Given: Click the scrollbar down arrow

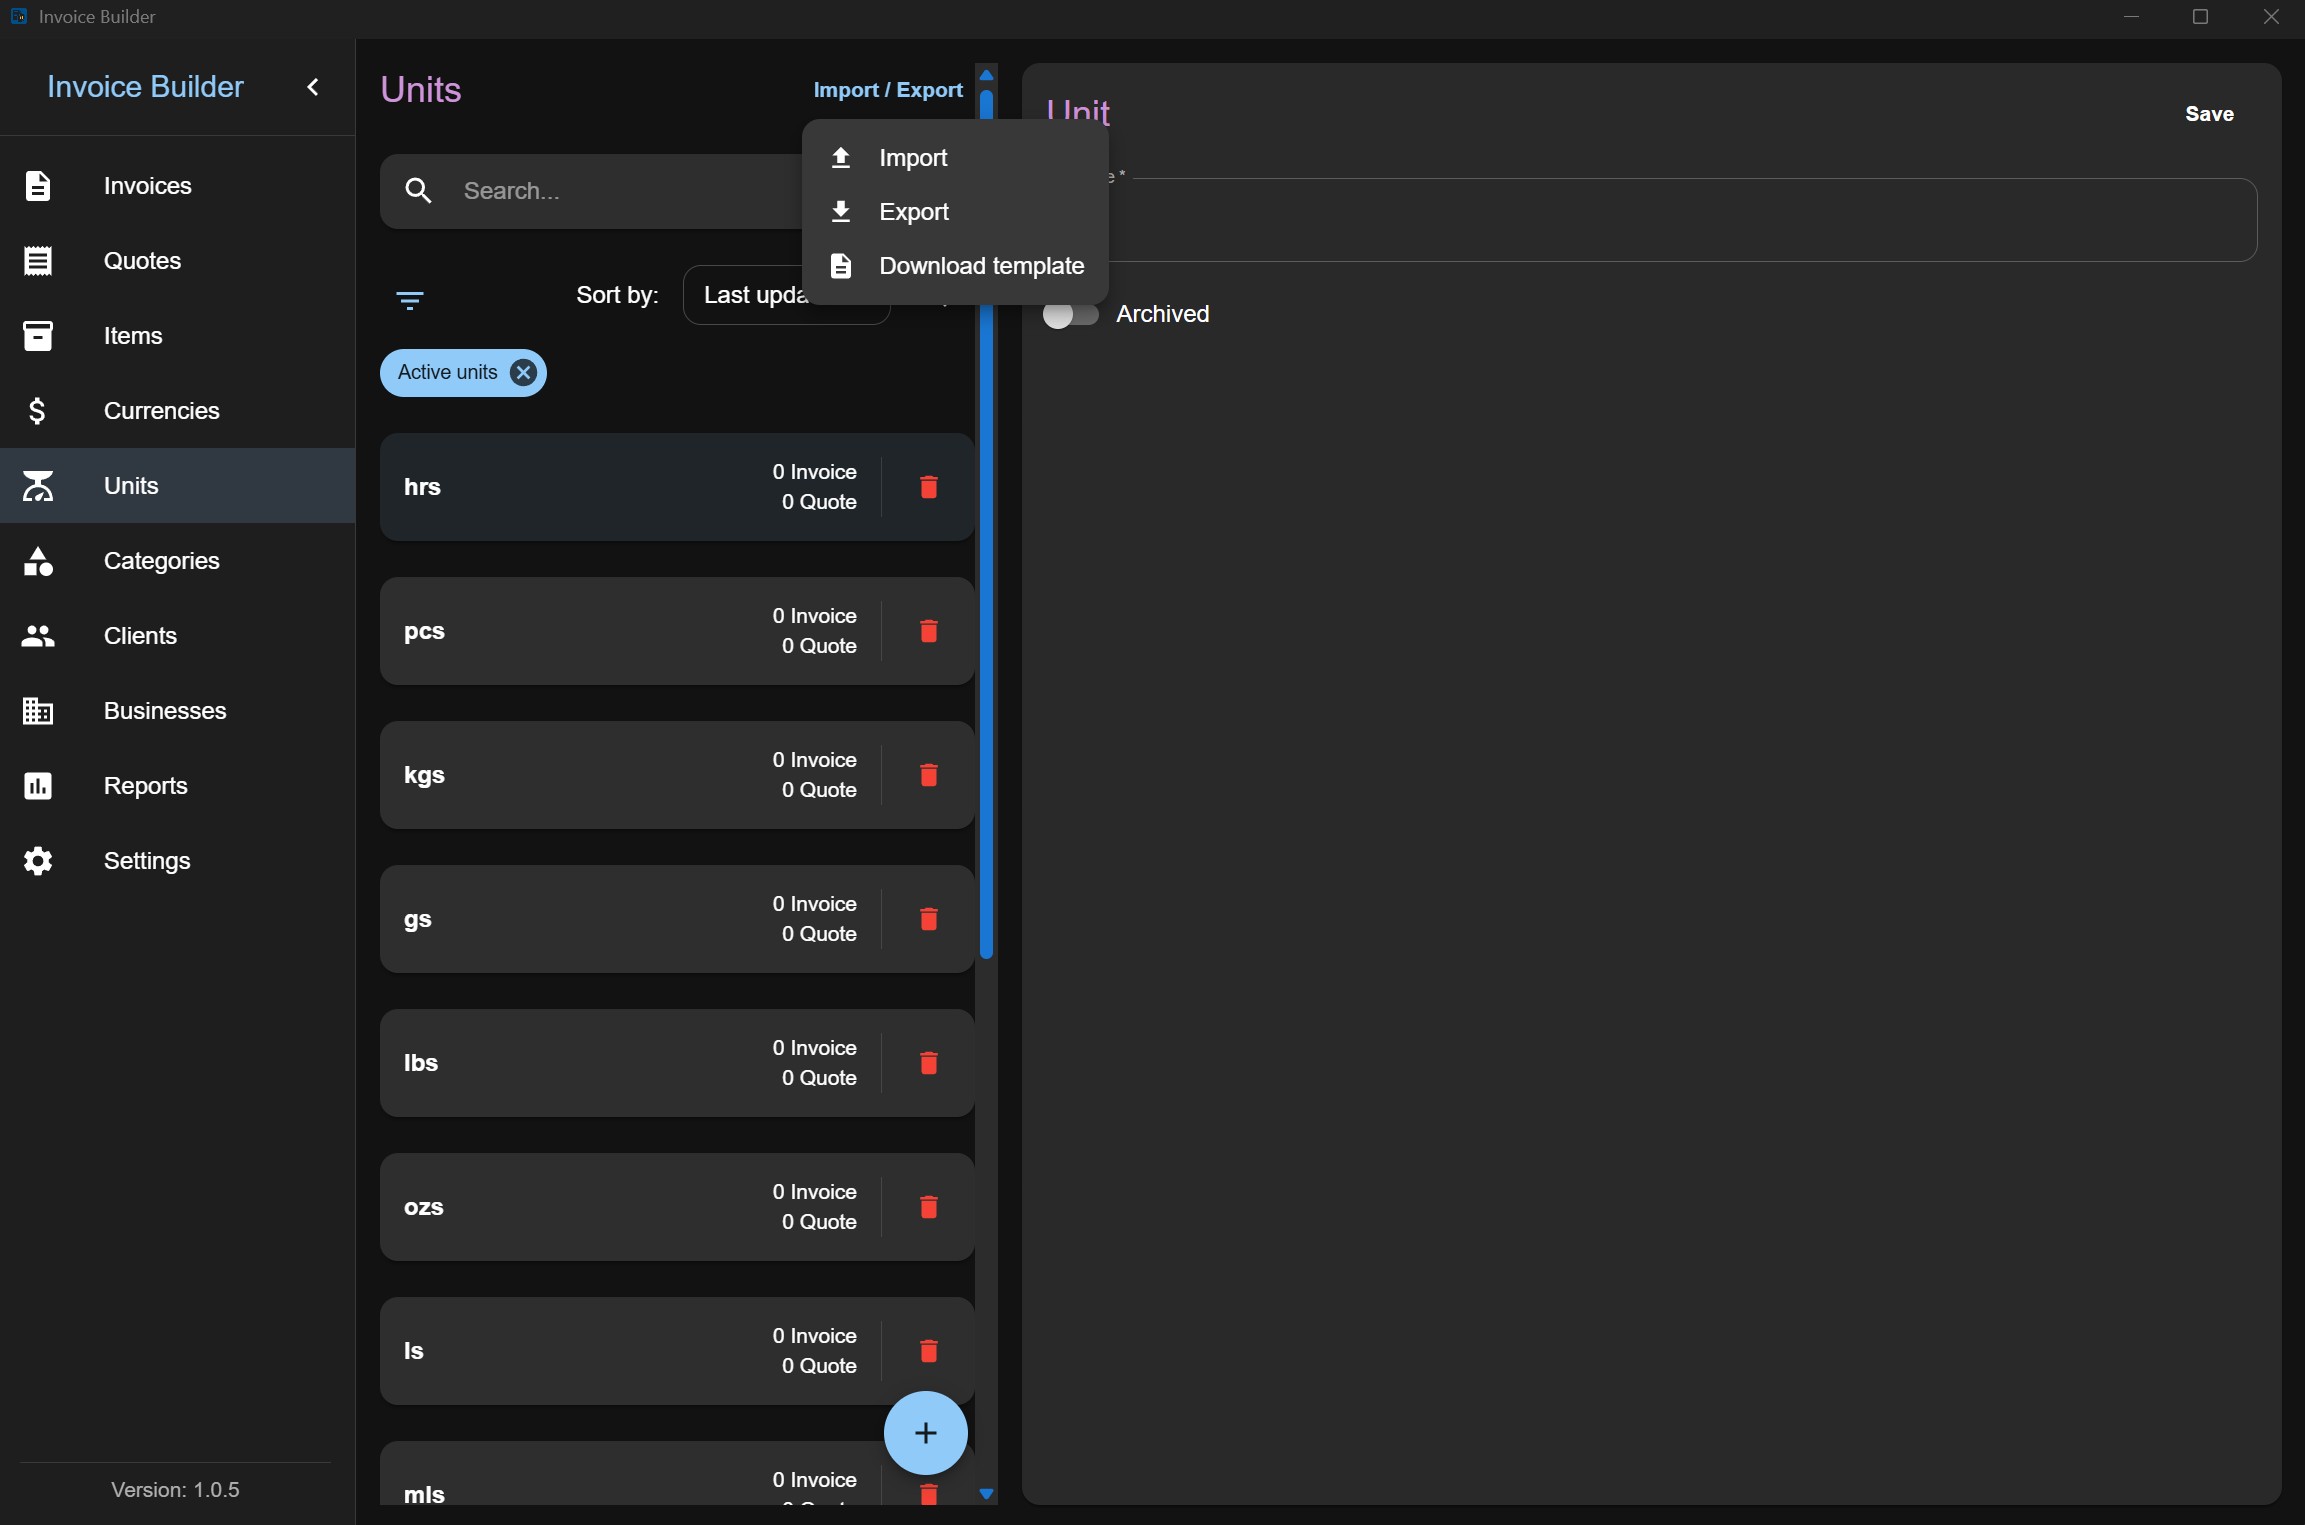Looking at the screenshot, I should (986, 1494).
